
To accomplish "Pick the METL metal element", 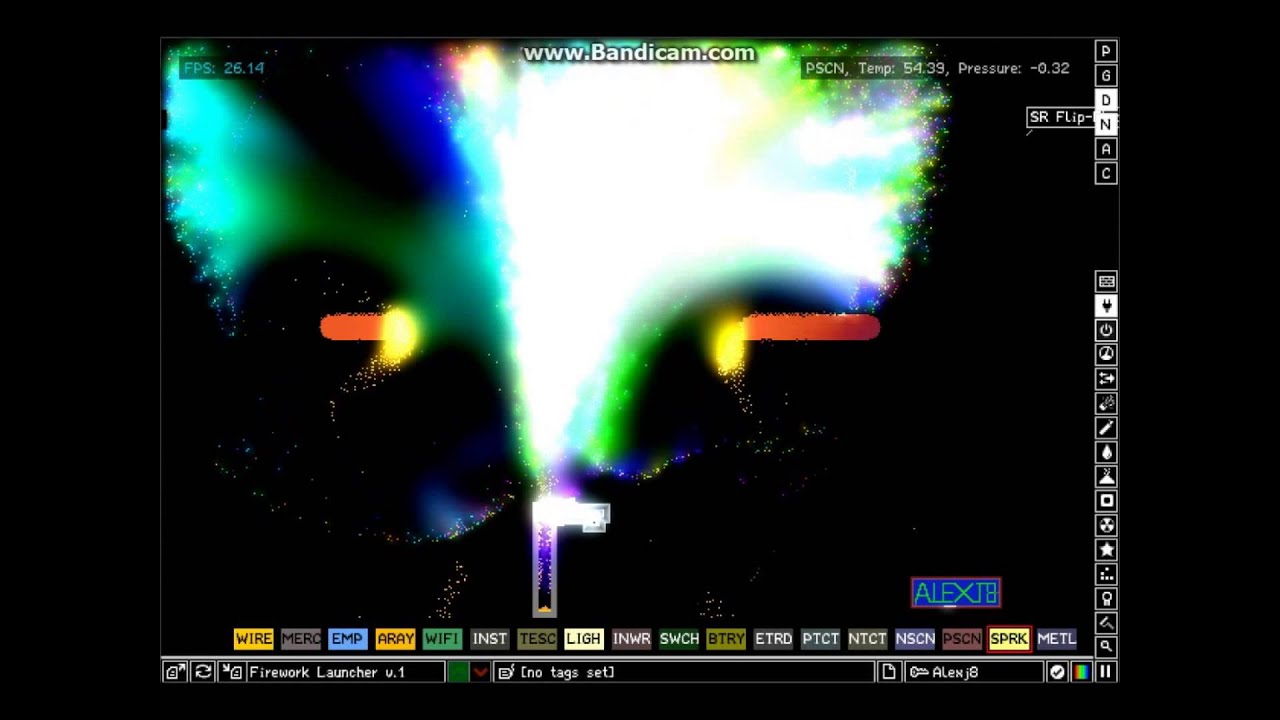I will pos(1056,638).
